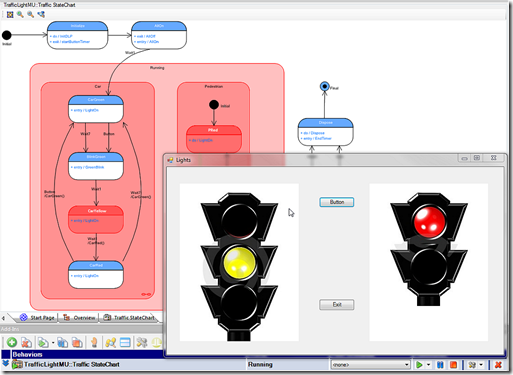
Task: Click the zoom-out magnifier with blue lens
Action: click(x=31, y=14)
